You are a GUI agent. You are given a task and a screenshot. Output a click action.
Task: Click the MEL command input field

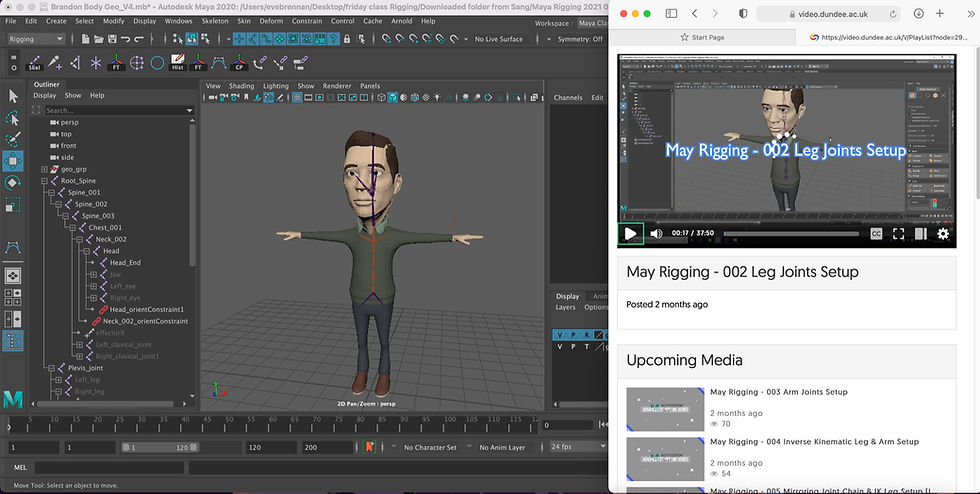coord(109,467)
